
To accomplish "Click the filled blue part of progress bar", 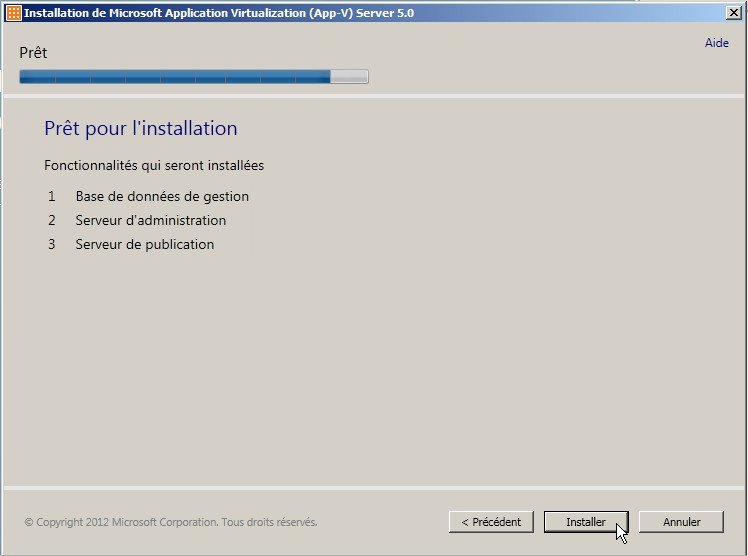I will tap(175, 76).
